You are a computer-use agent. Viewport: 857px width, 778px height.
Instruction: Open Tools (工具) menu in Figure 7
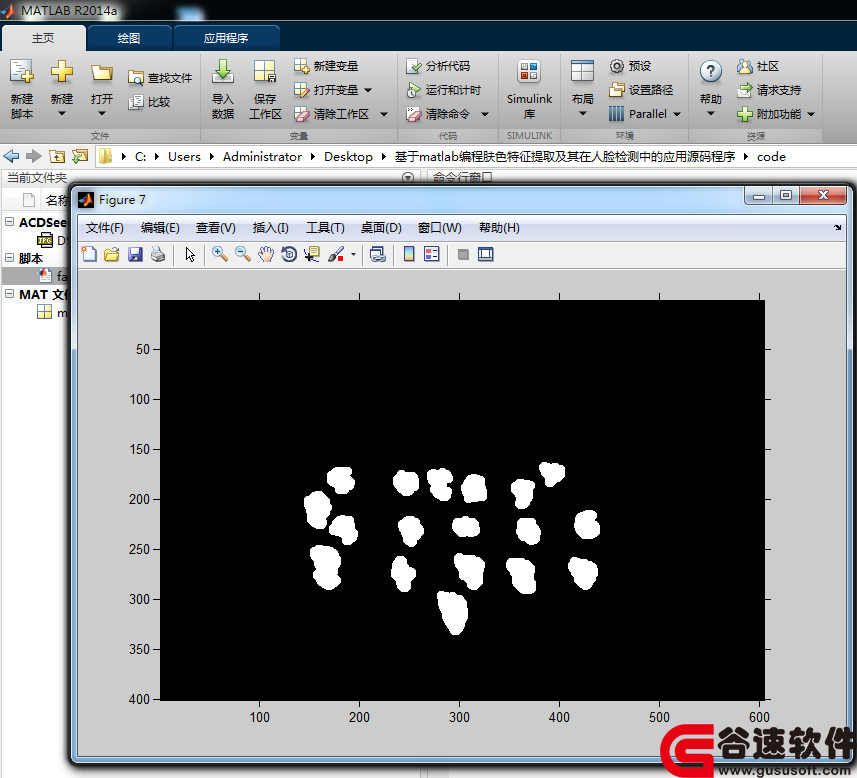coord(325,227)
